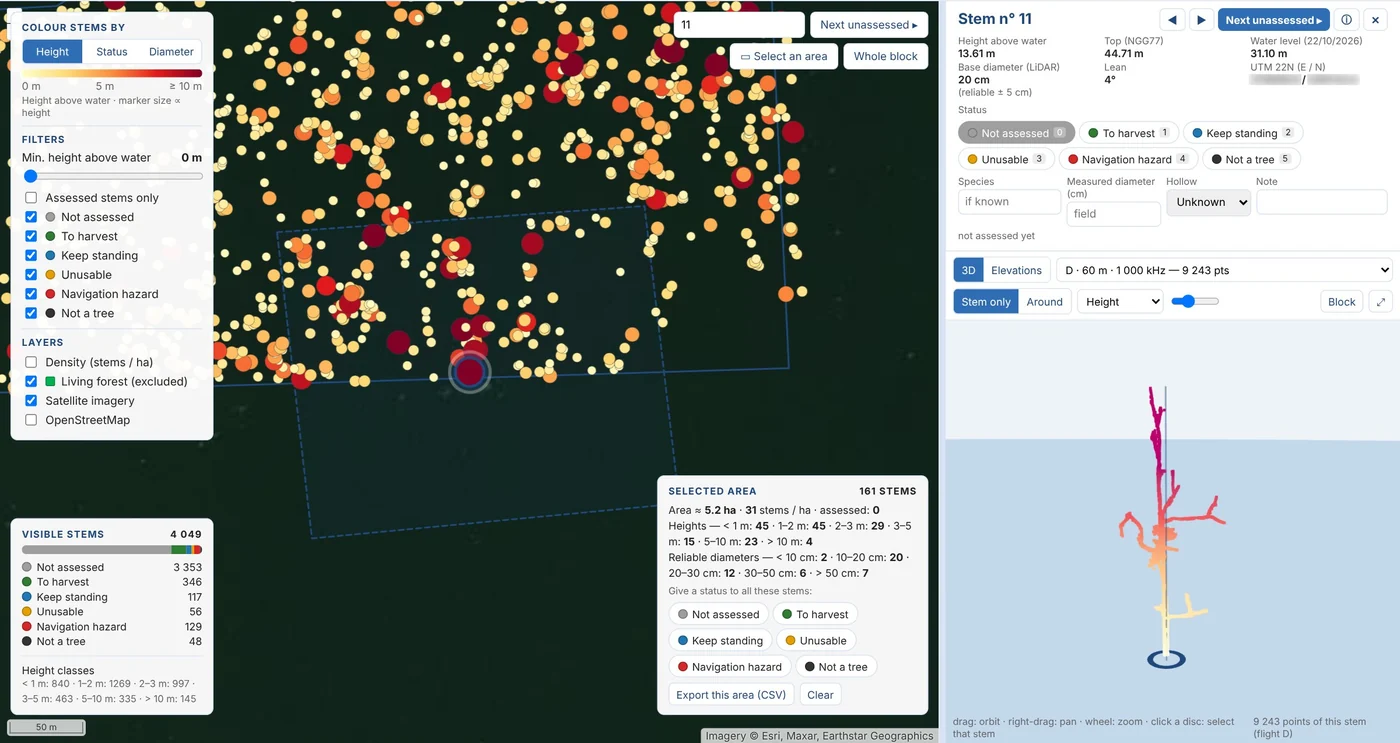Uncheck the Unusable filter checkbox
Screen dimensions: 1400x743
pyautogui.click(x=31, y=275)
